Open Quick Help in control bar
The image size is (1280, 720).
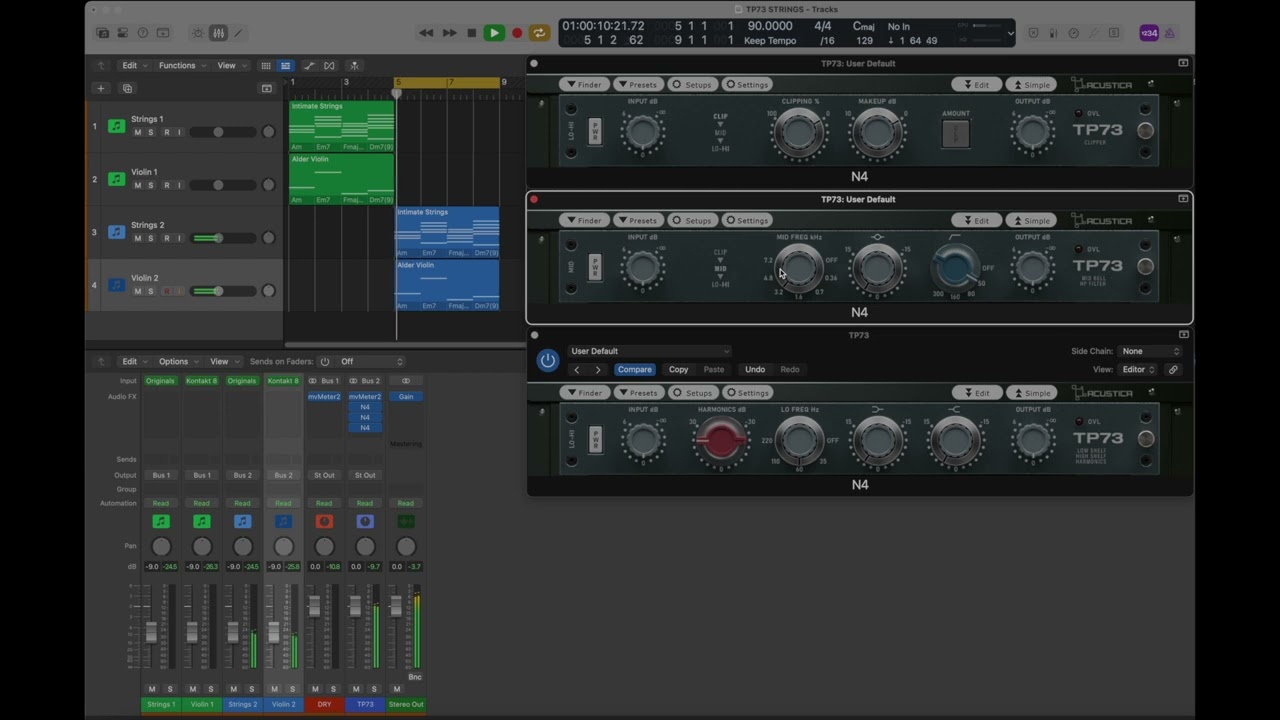point(143,33)
